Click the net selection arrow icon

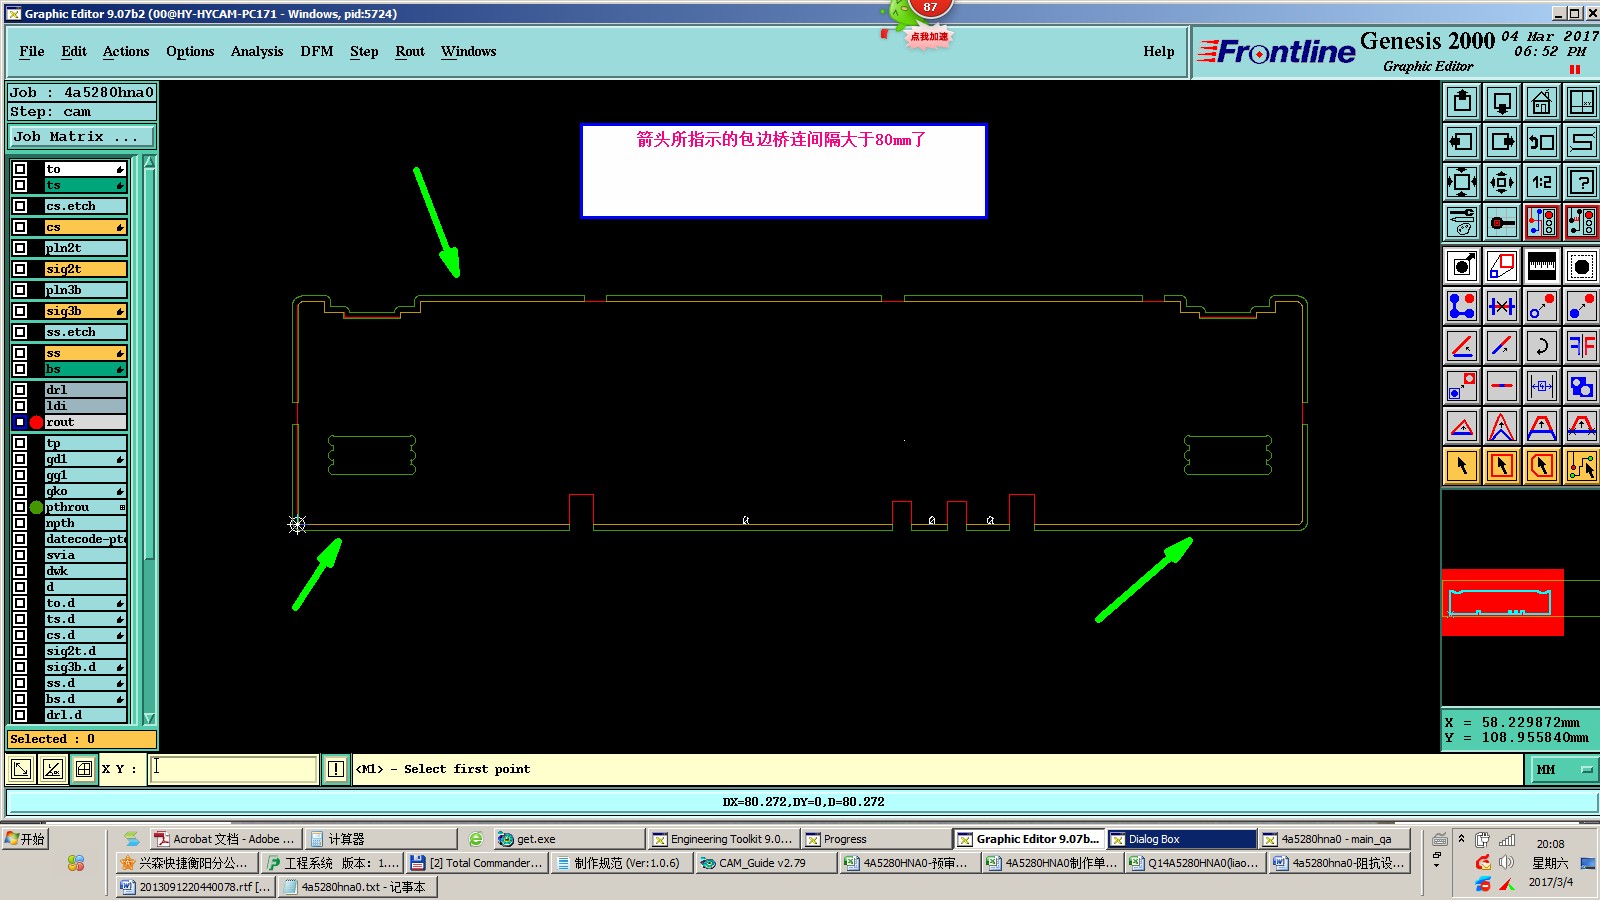click(1582, 466)
